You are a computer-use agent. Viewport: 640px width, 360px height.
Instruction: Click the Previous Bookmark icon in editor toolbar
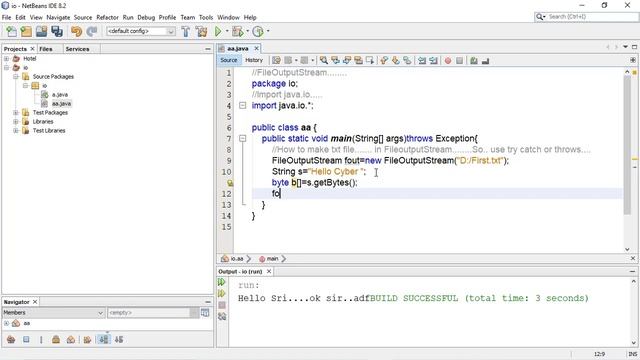point(384,60)
